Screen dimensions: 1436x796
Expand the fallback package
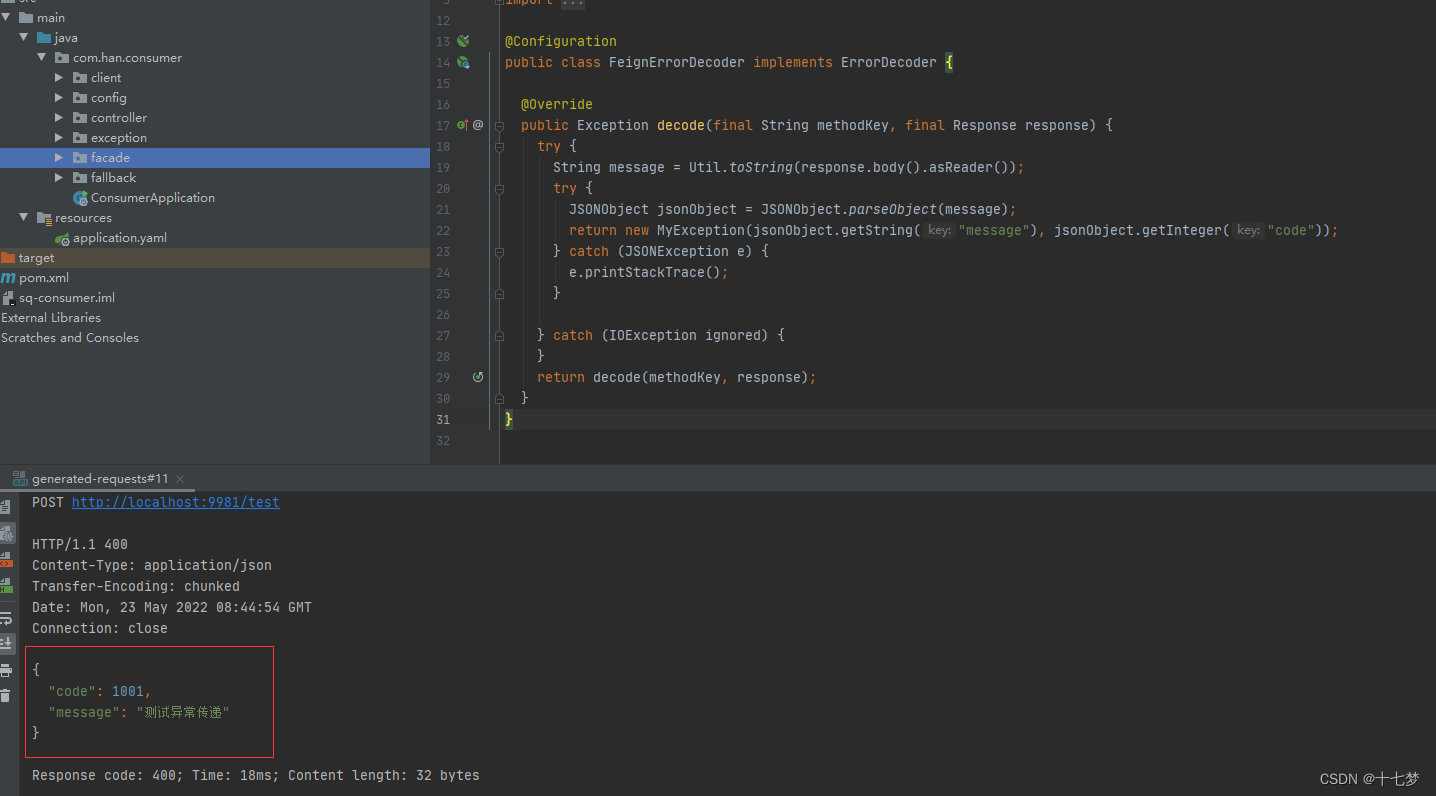click(60, 178)
